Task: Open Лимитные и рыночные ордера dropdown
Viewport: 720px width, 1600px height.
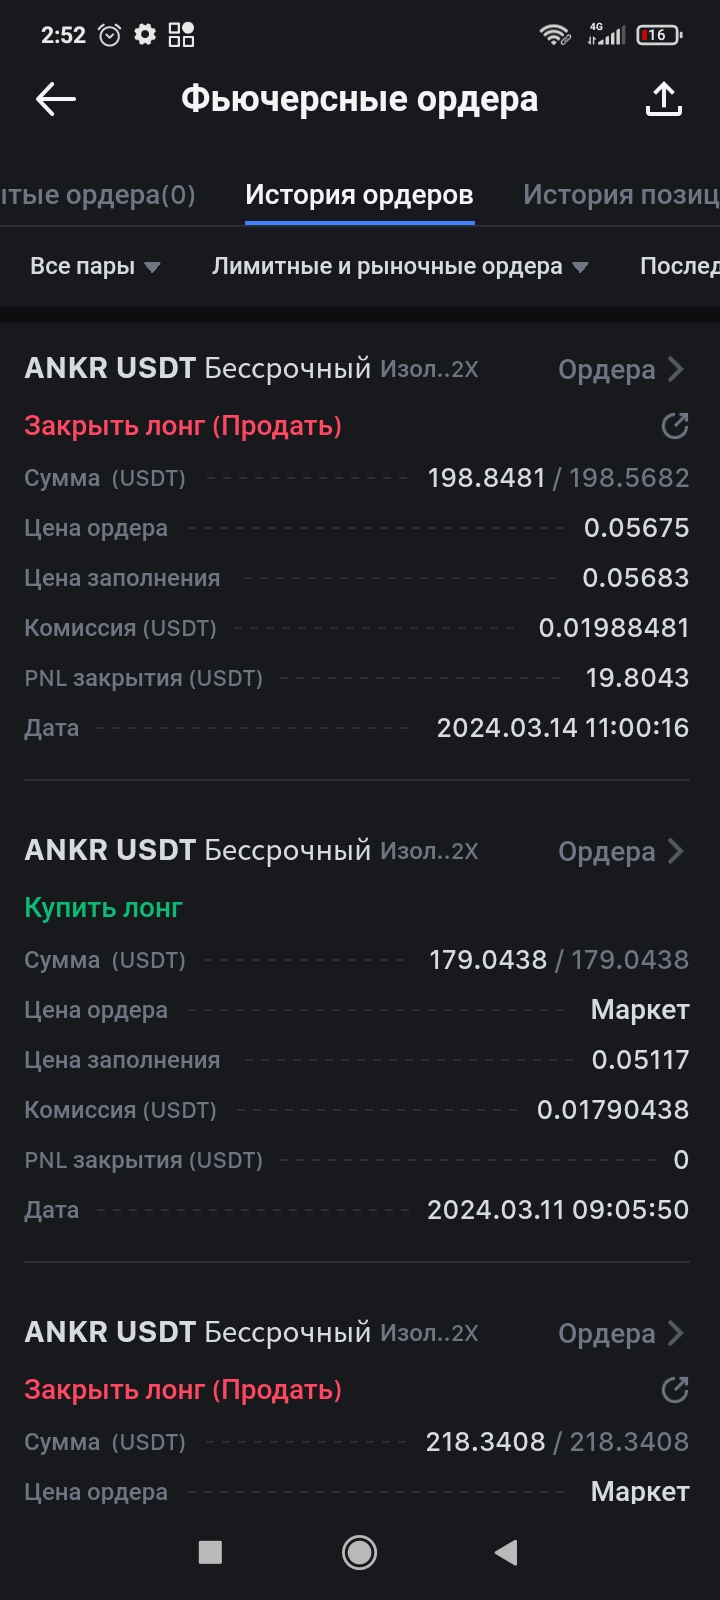Action: pos(400,266)
